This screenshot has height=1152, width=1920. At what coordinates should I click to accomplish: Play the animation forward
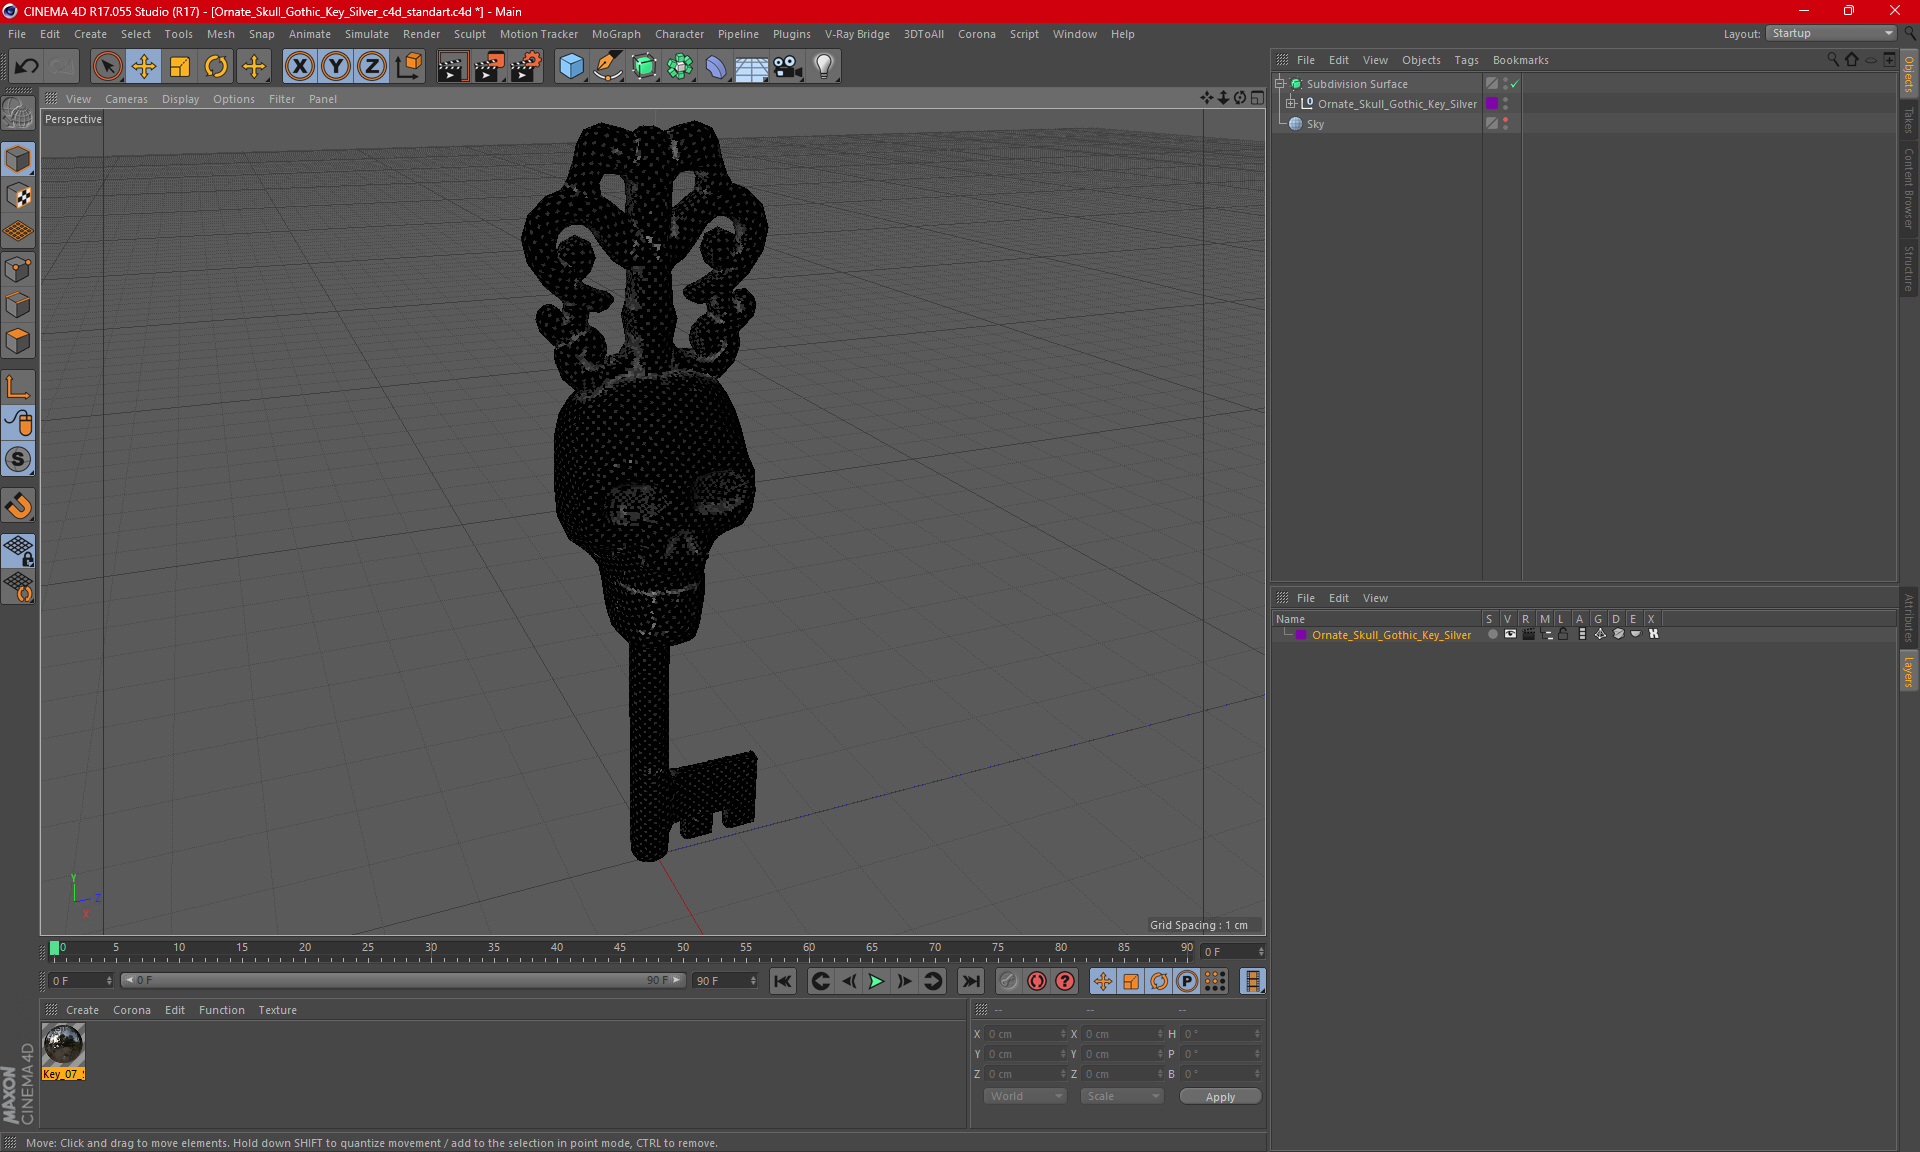pos(876,981)
